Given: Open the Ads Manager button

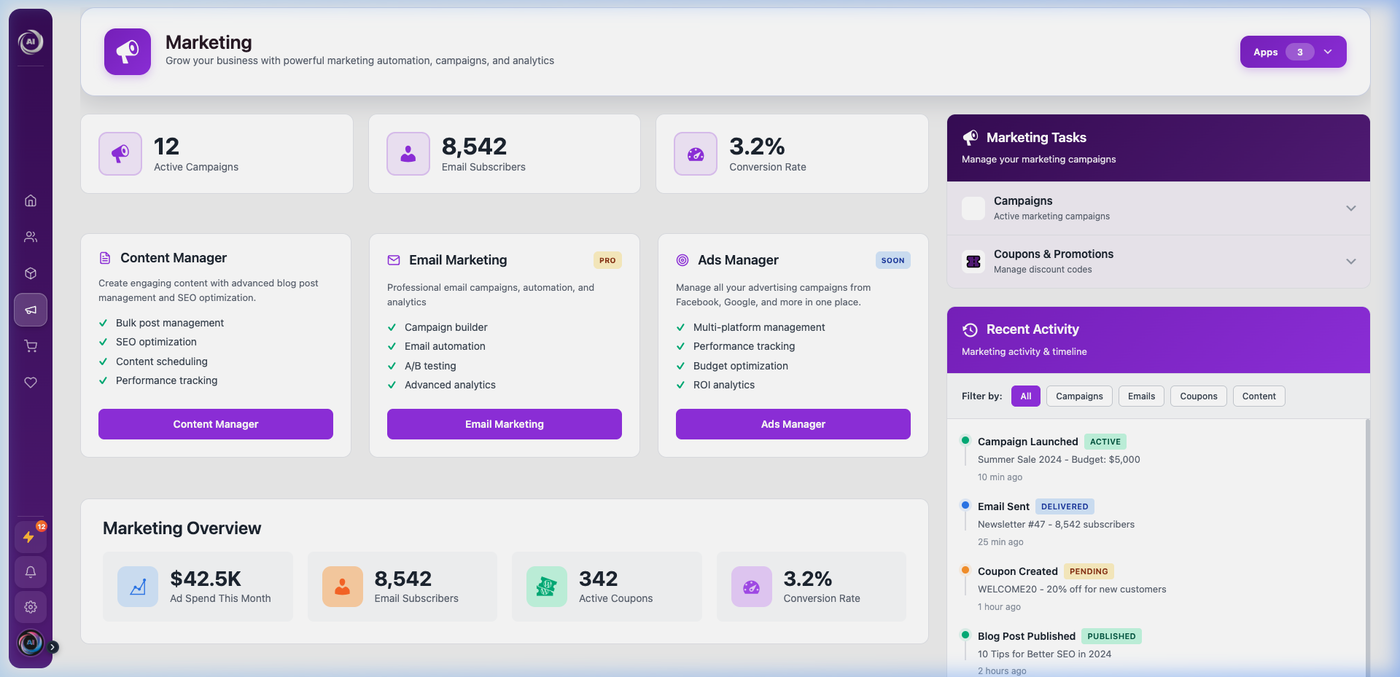Looking at the screenshot, I should tap(793, 424).
